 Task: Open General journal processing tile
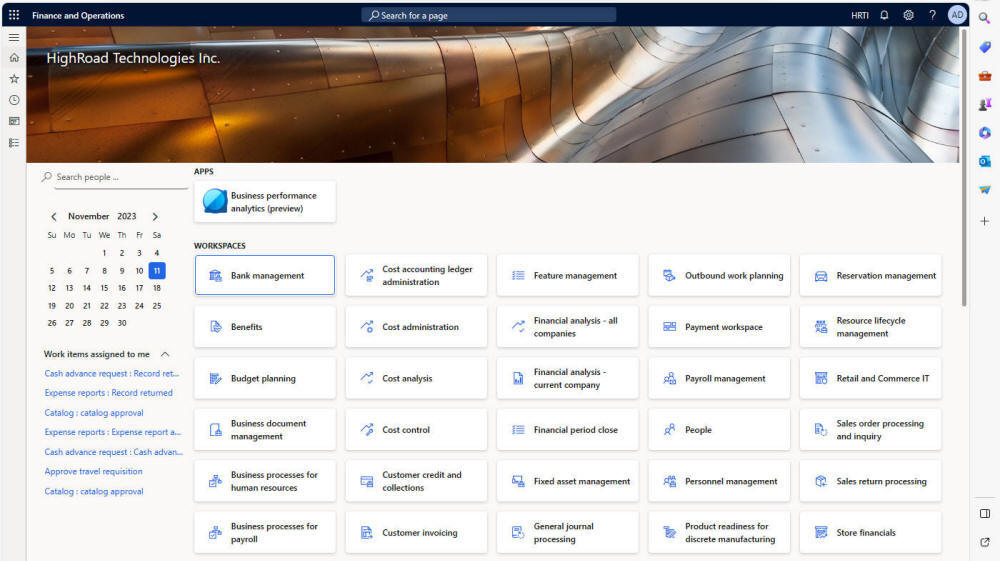tap(568, 533)
